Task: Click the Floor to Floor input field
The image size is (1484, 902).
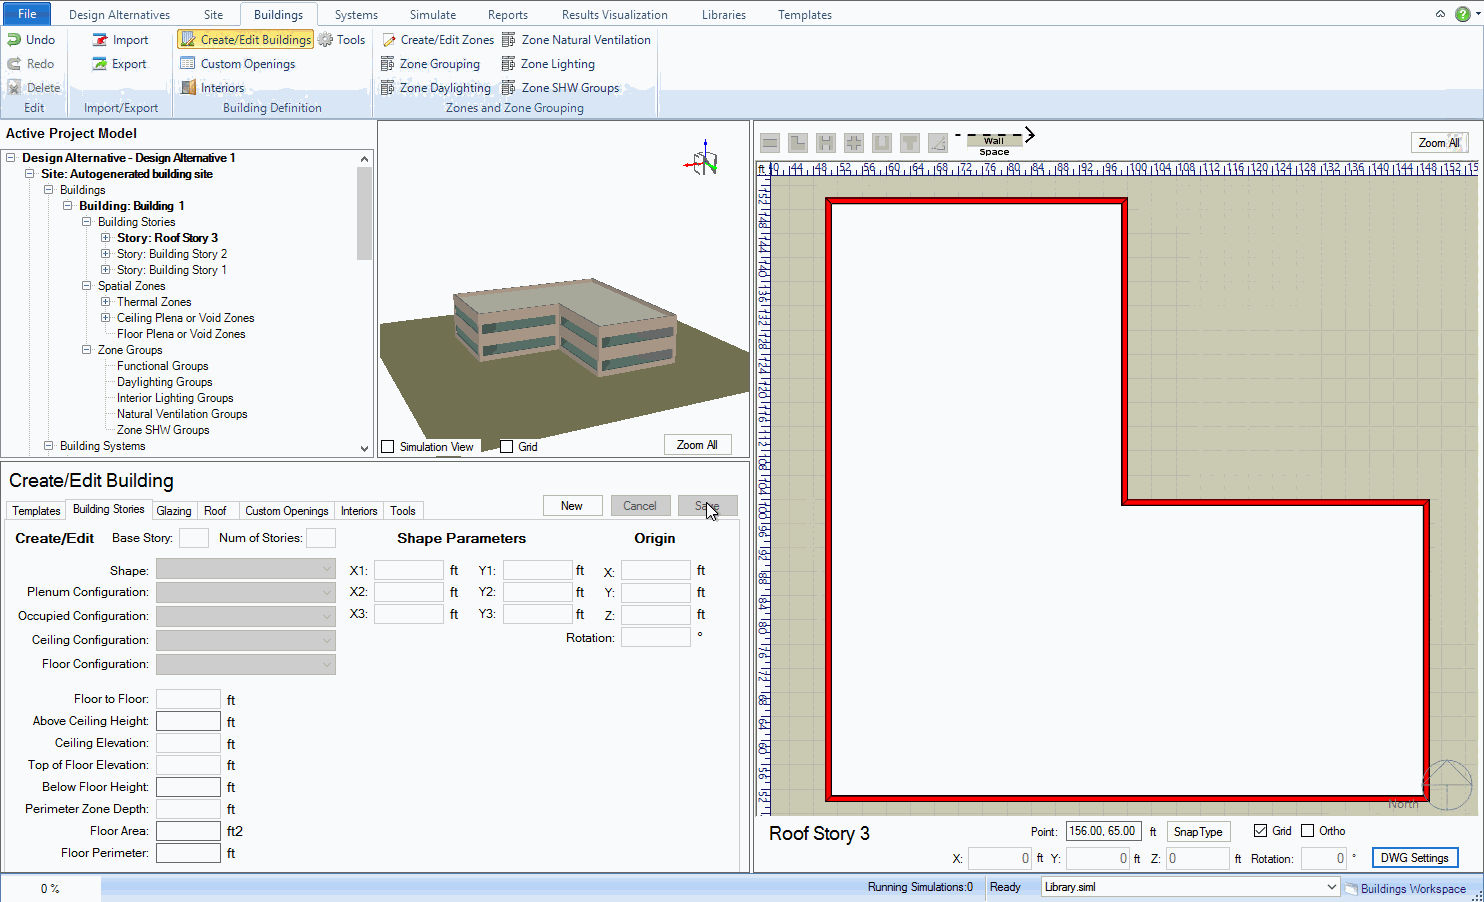Action: [x=188, y=699]
